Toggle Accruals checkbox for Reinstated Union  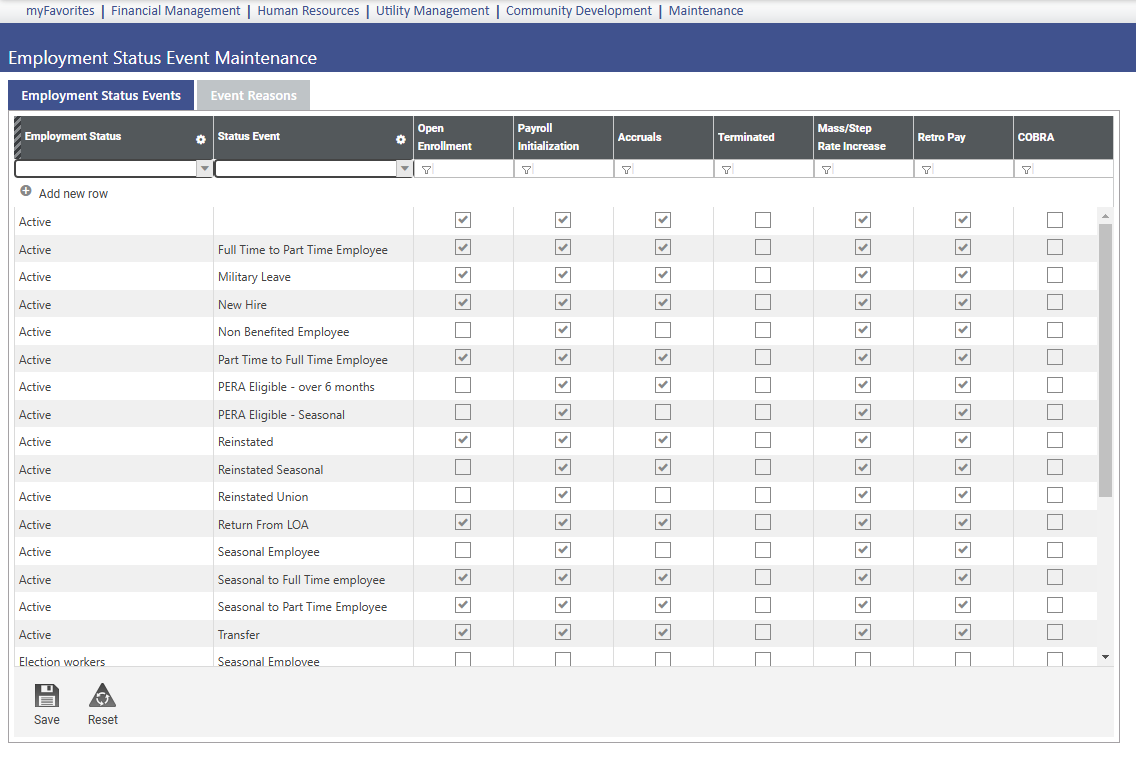pyautogui.click(x=663, y=495)
